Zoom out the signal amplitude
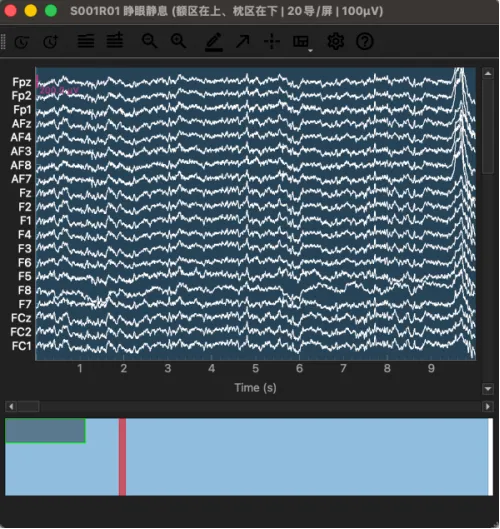This screenshot has width=500, height=529. pyautogui.click(x=149, y=41)
